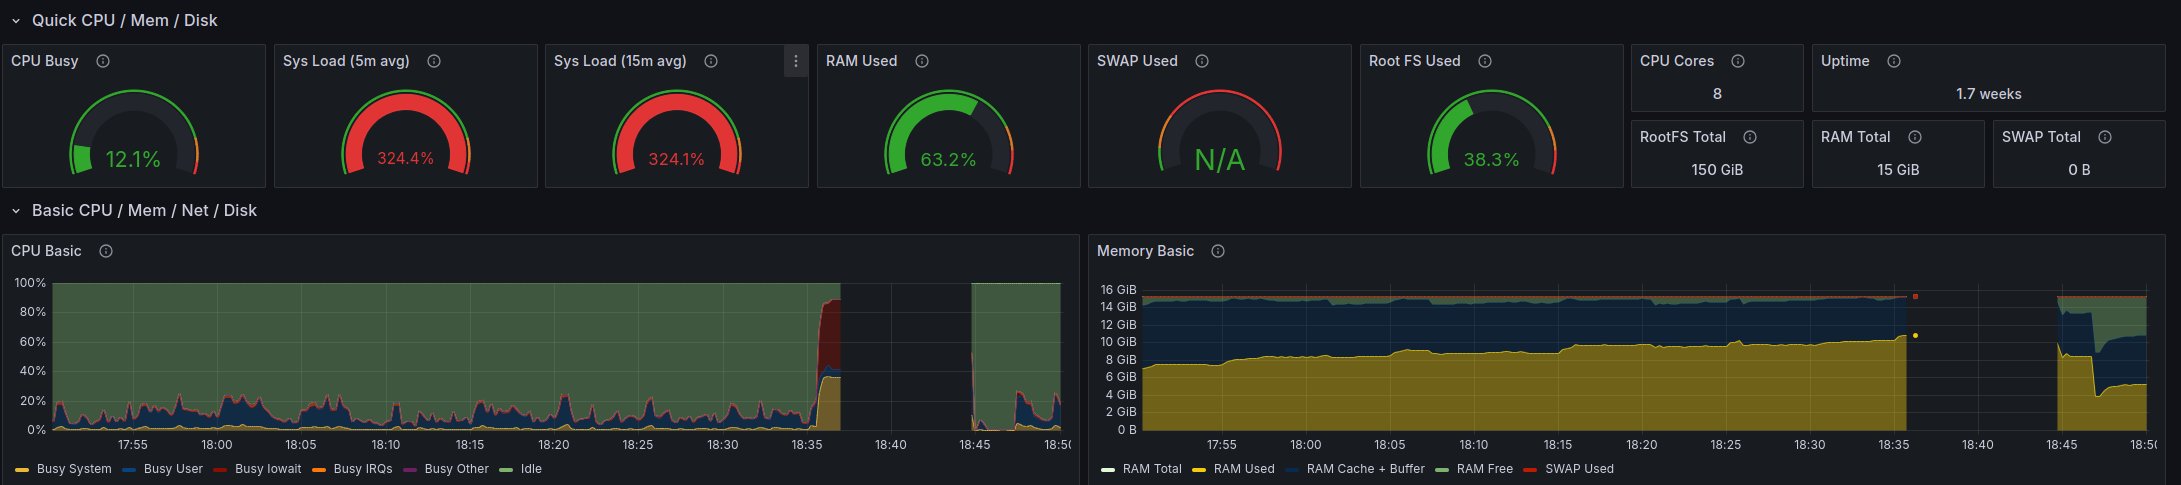The height and width of the screenshot is (485, 2181).
Task: Click the CPU Basic panel title
Action: tap(46, 251)
